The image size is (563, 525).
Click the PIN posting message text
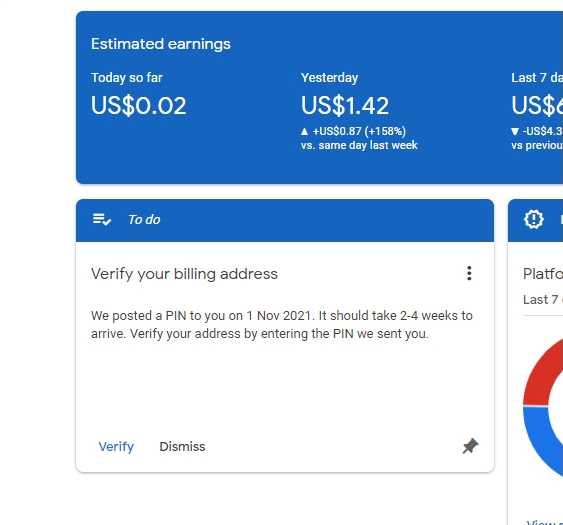point(282,325)
